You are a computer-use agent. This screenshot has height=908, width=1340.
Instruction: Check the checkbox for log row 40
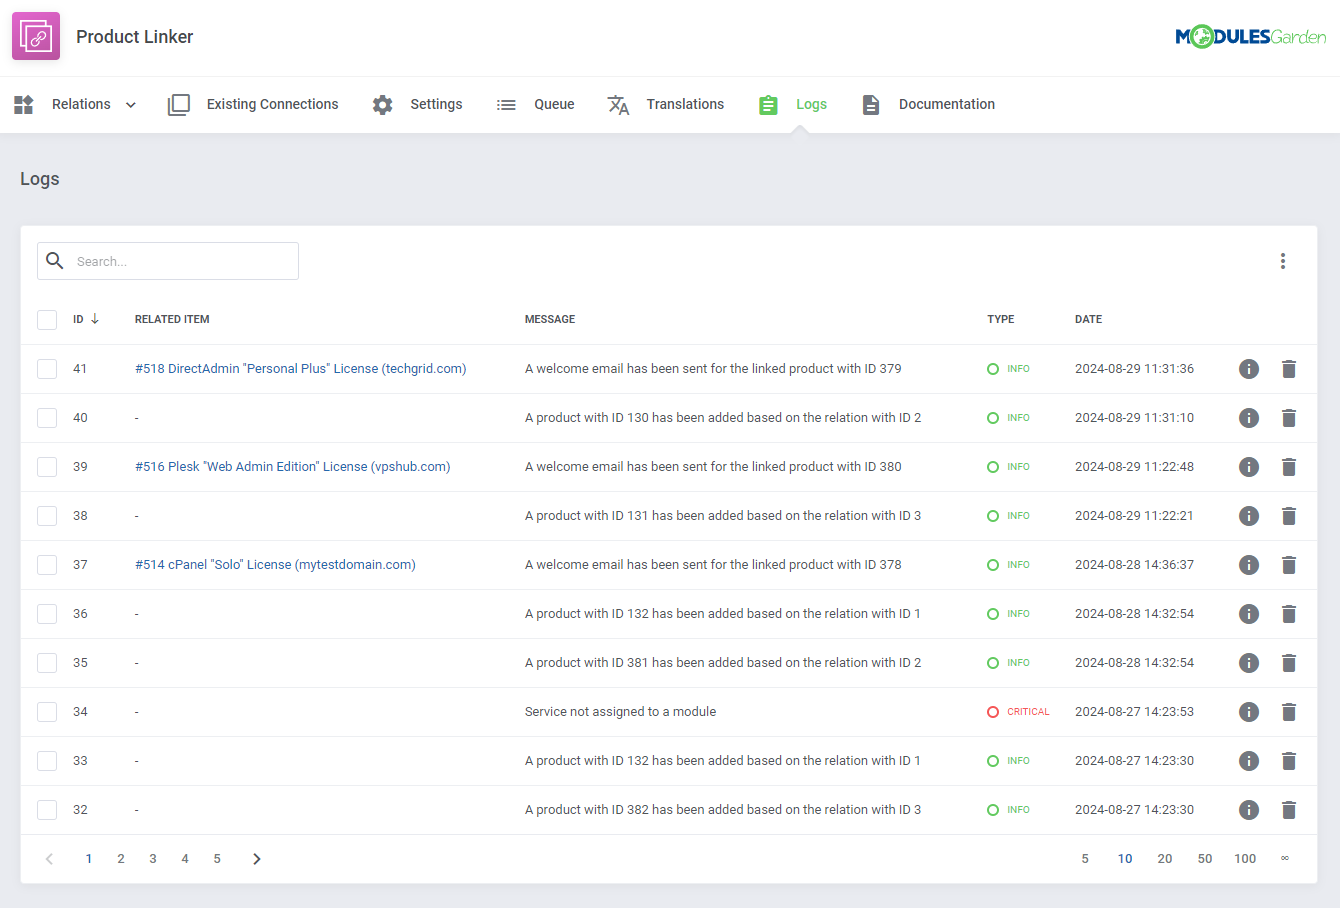[47, 418]
